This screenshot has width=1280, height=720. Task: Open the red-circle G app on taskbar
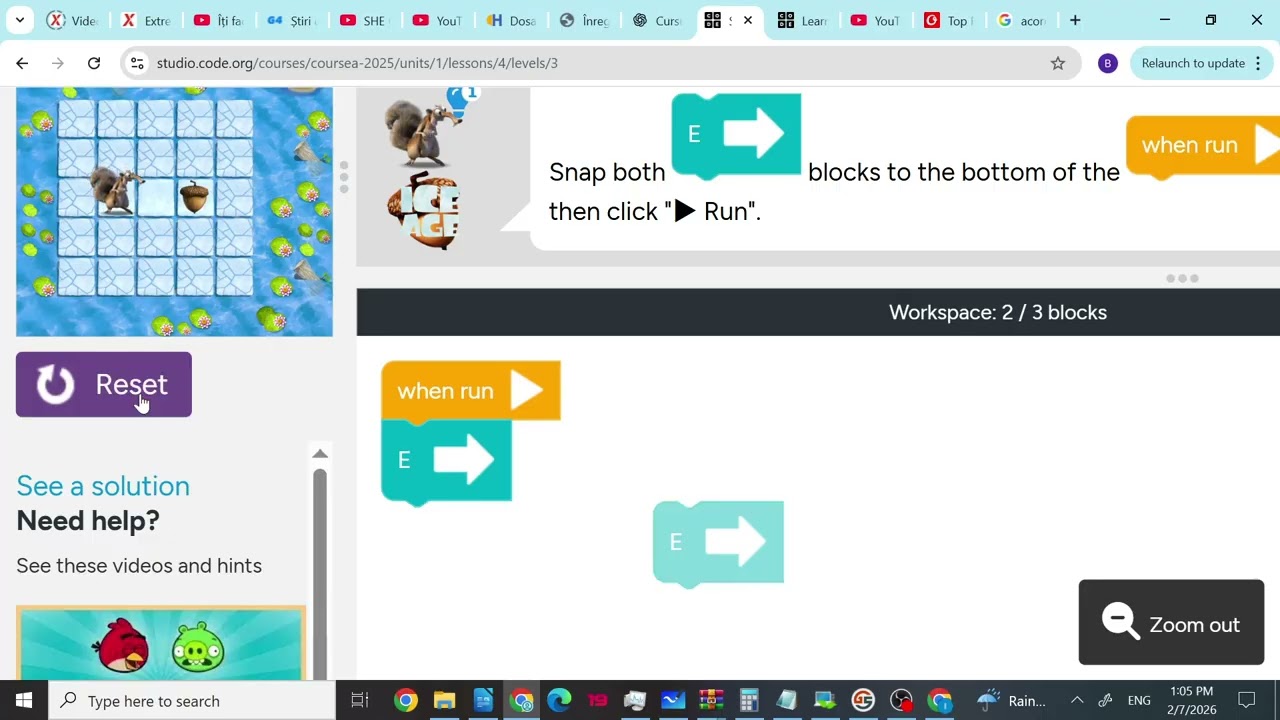[863, 700]
